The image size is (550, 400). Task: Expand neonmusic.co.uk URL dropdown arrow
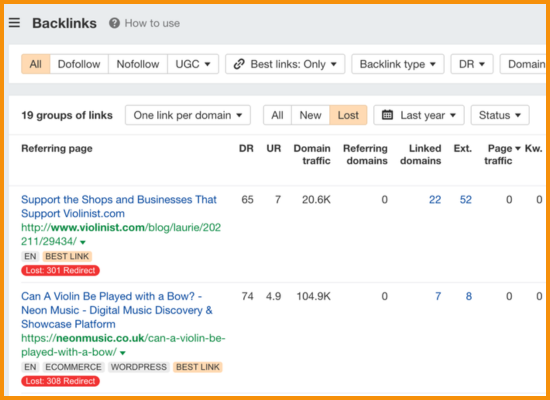pos(123,353)
